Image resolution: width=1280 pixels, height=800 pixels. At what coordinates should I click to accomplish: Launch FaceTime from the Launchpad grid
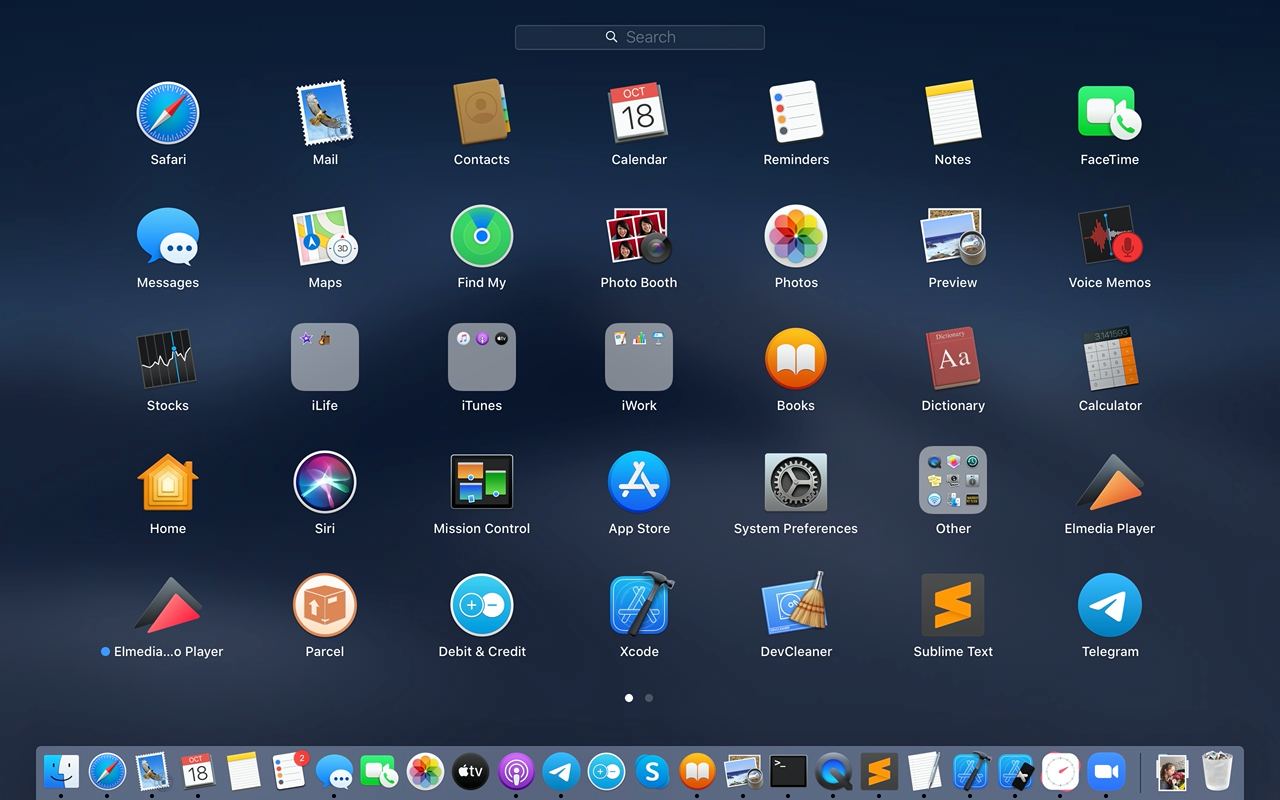1110,113
